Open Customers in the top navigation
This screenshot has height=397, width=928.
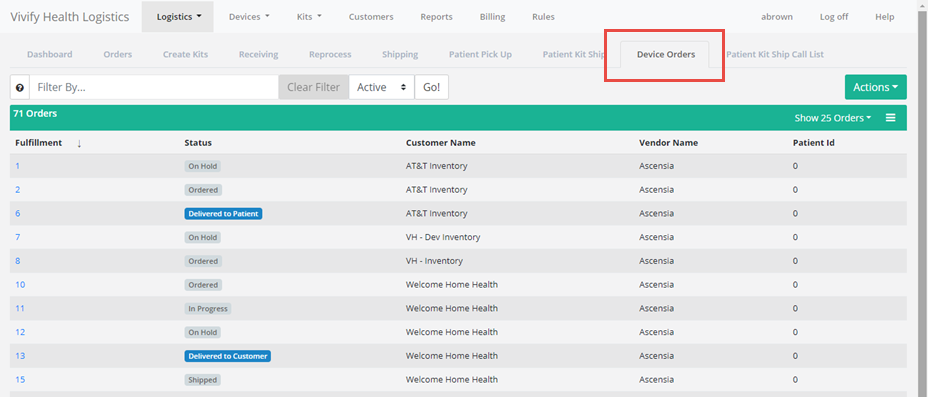[371, 17]
